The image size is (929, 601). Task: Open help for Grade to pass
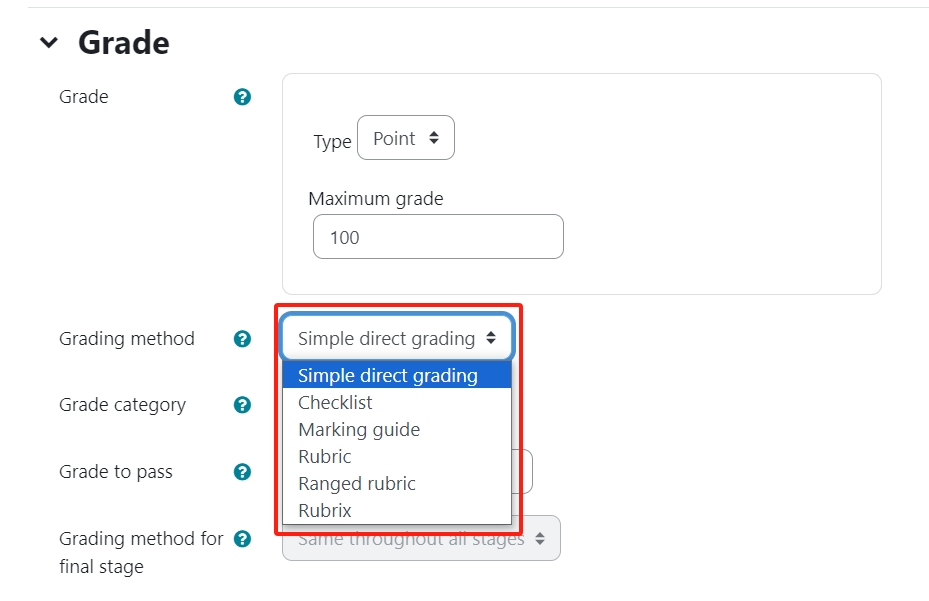[x=240, y=472]
